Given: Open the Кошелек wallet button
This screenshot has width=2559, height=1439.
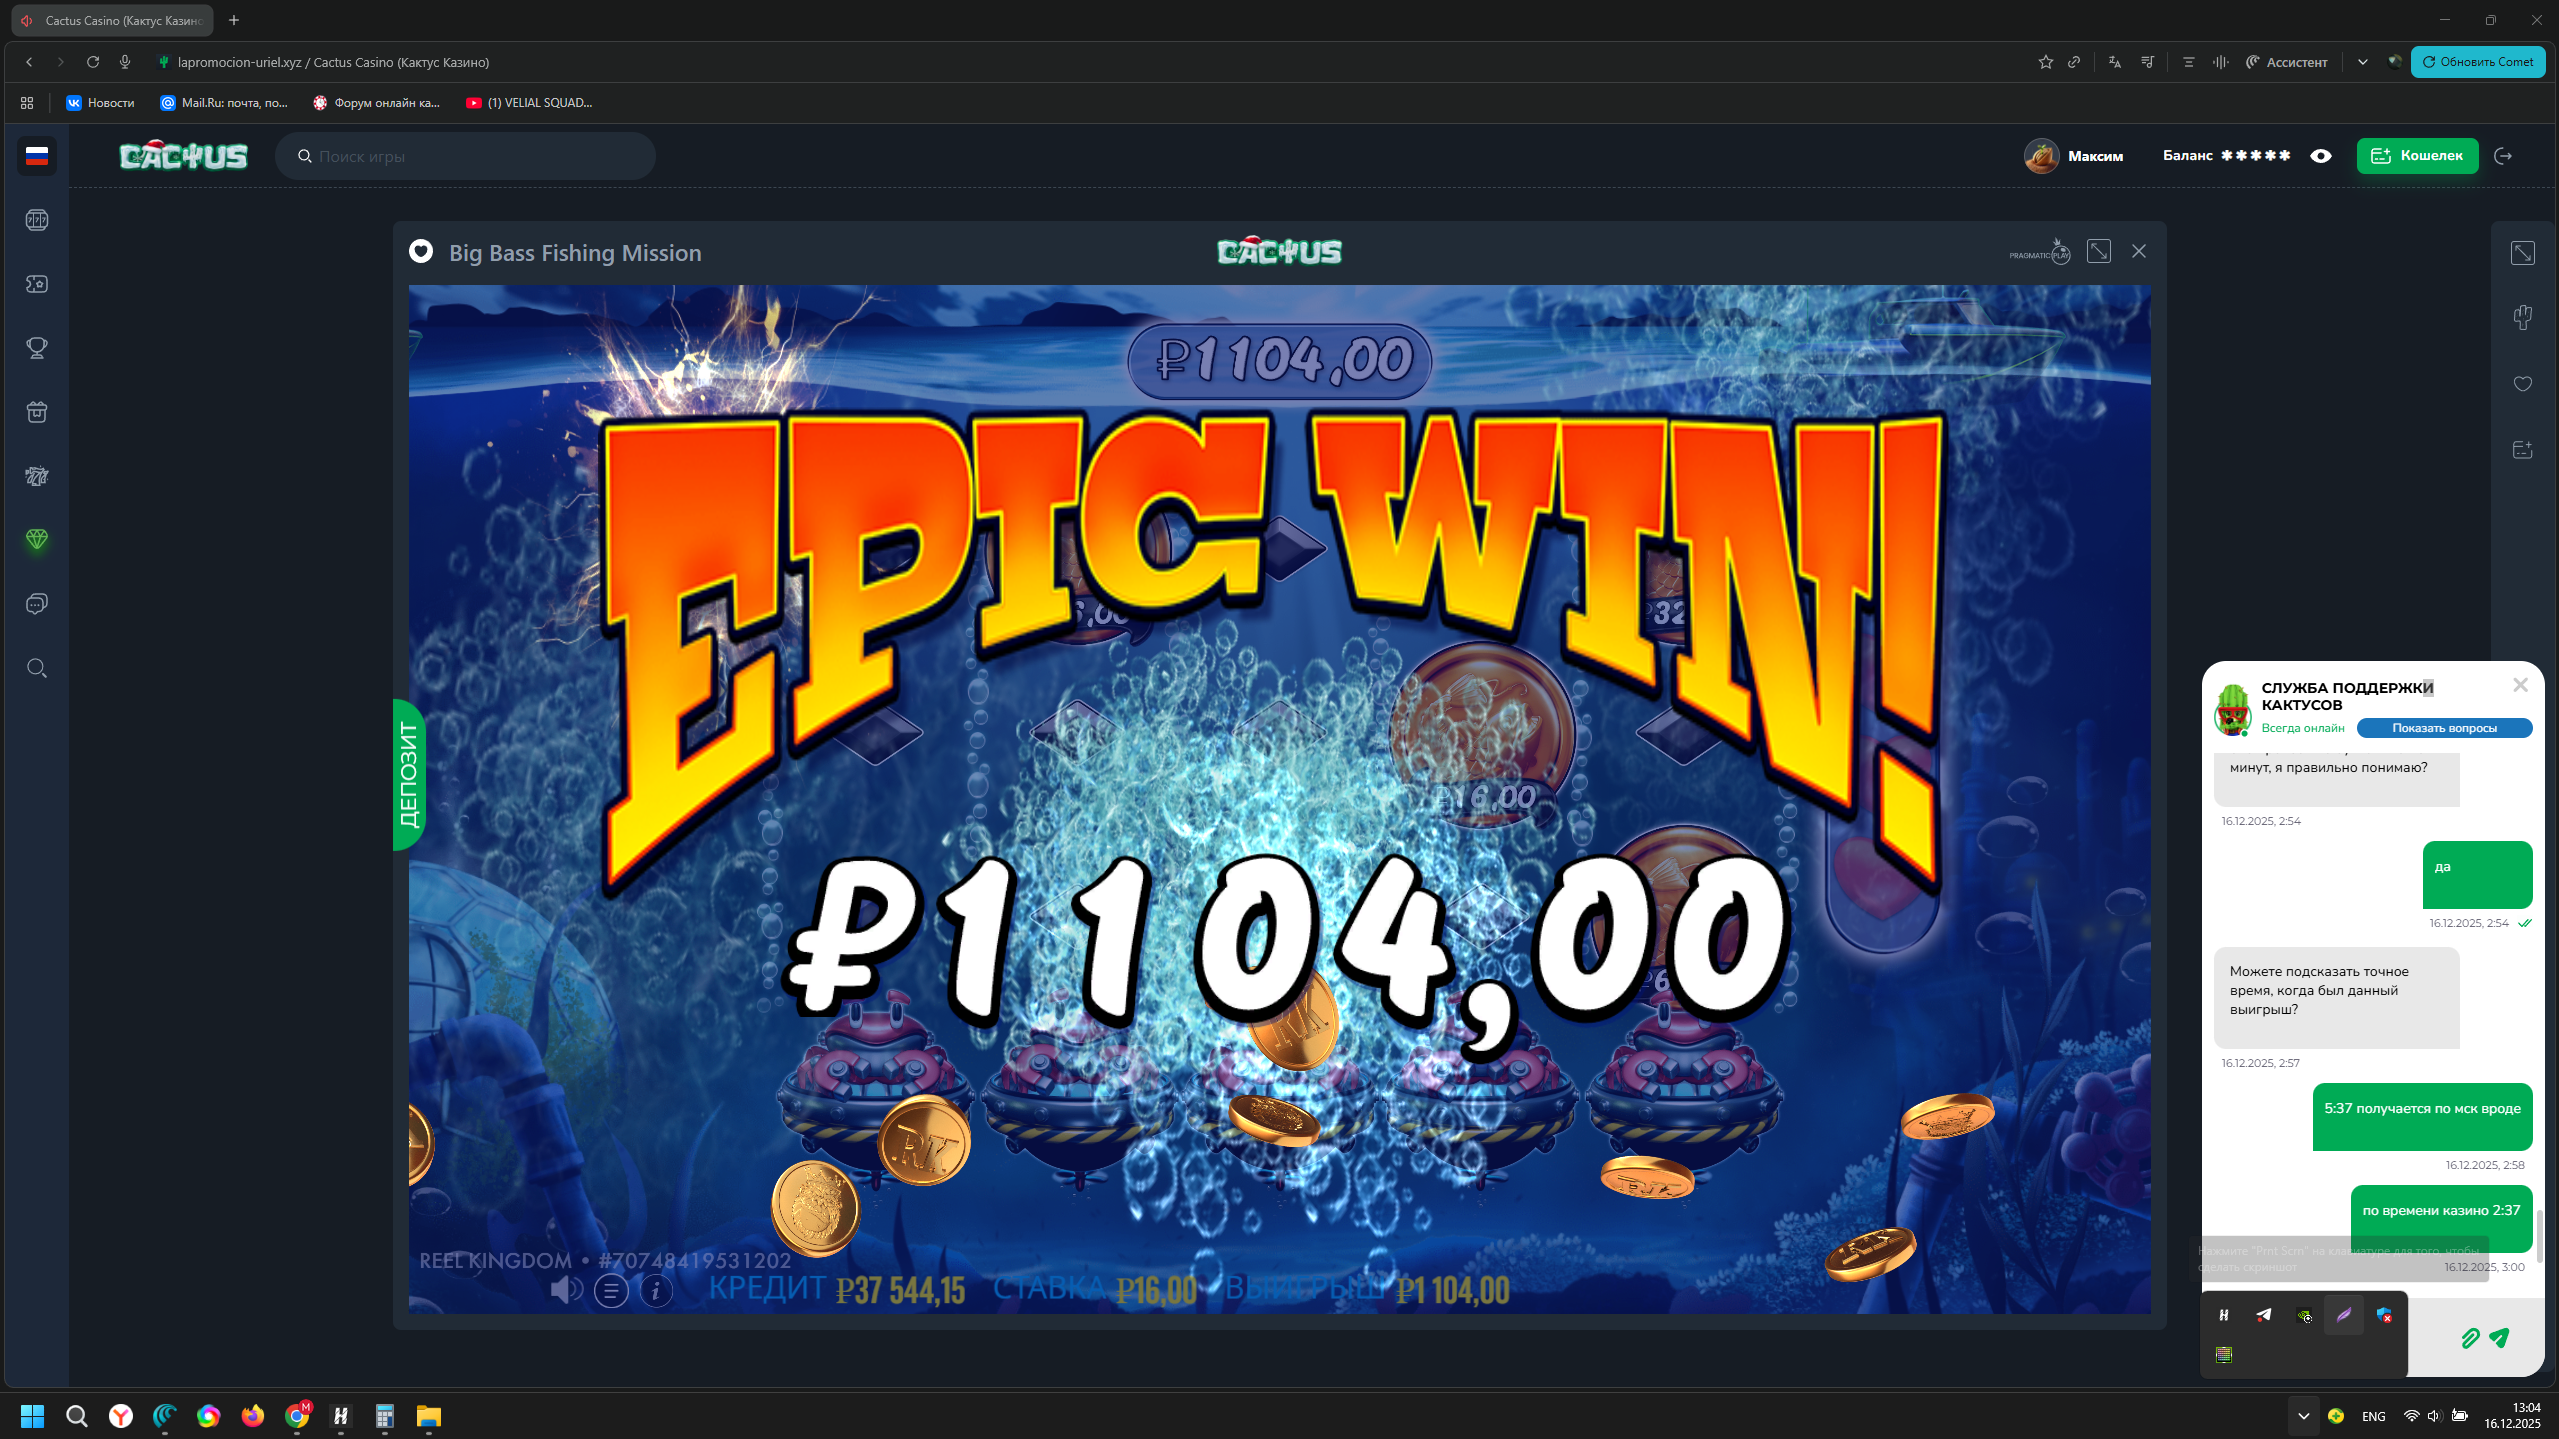Looking at the screenshot, I should (x=2417, y=156).
